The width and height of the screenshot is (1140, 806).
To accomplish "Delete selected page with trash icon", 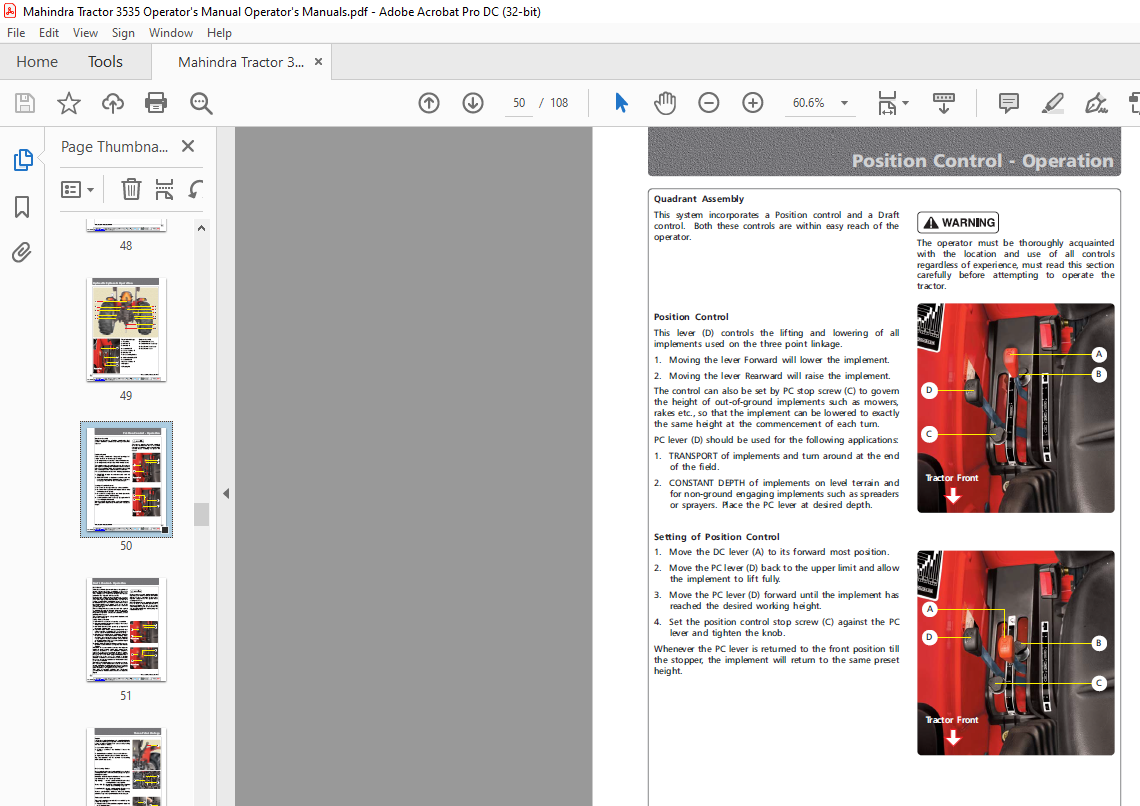I will point(131,190).
